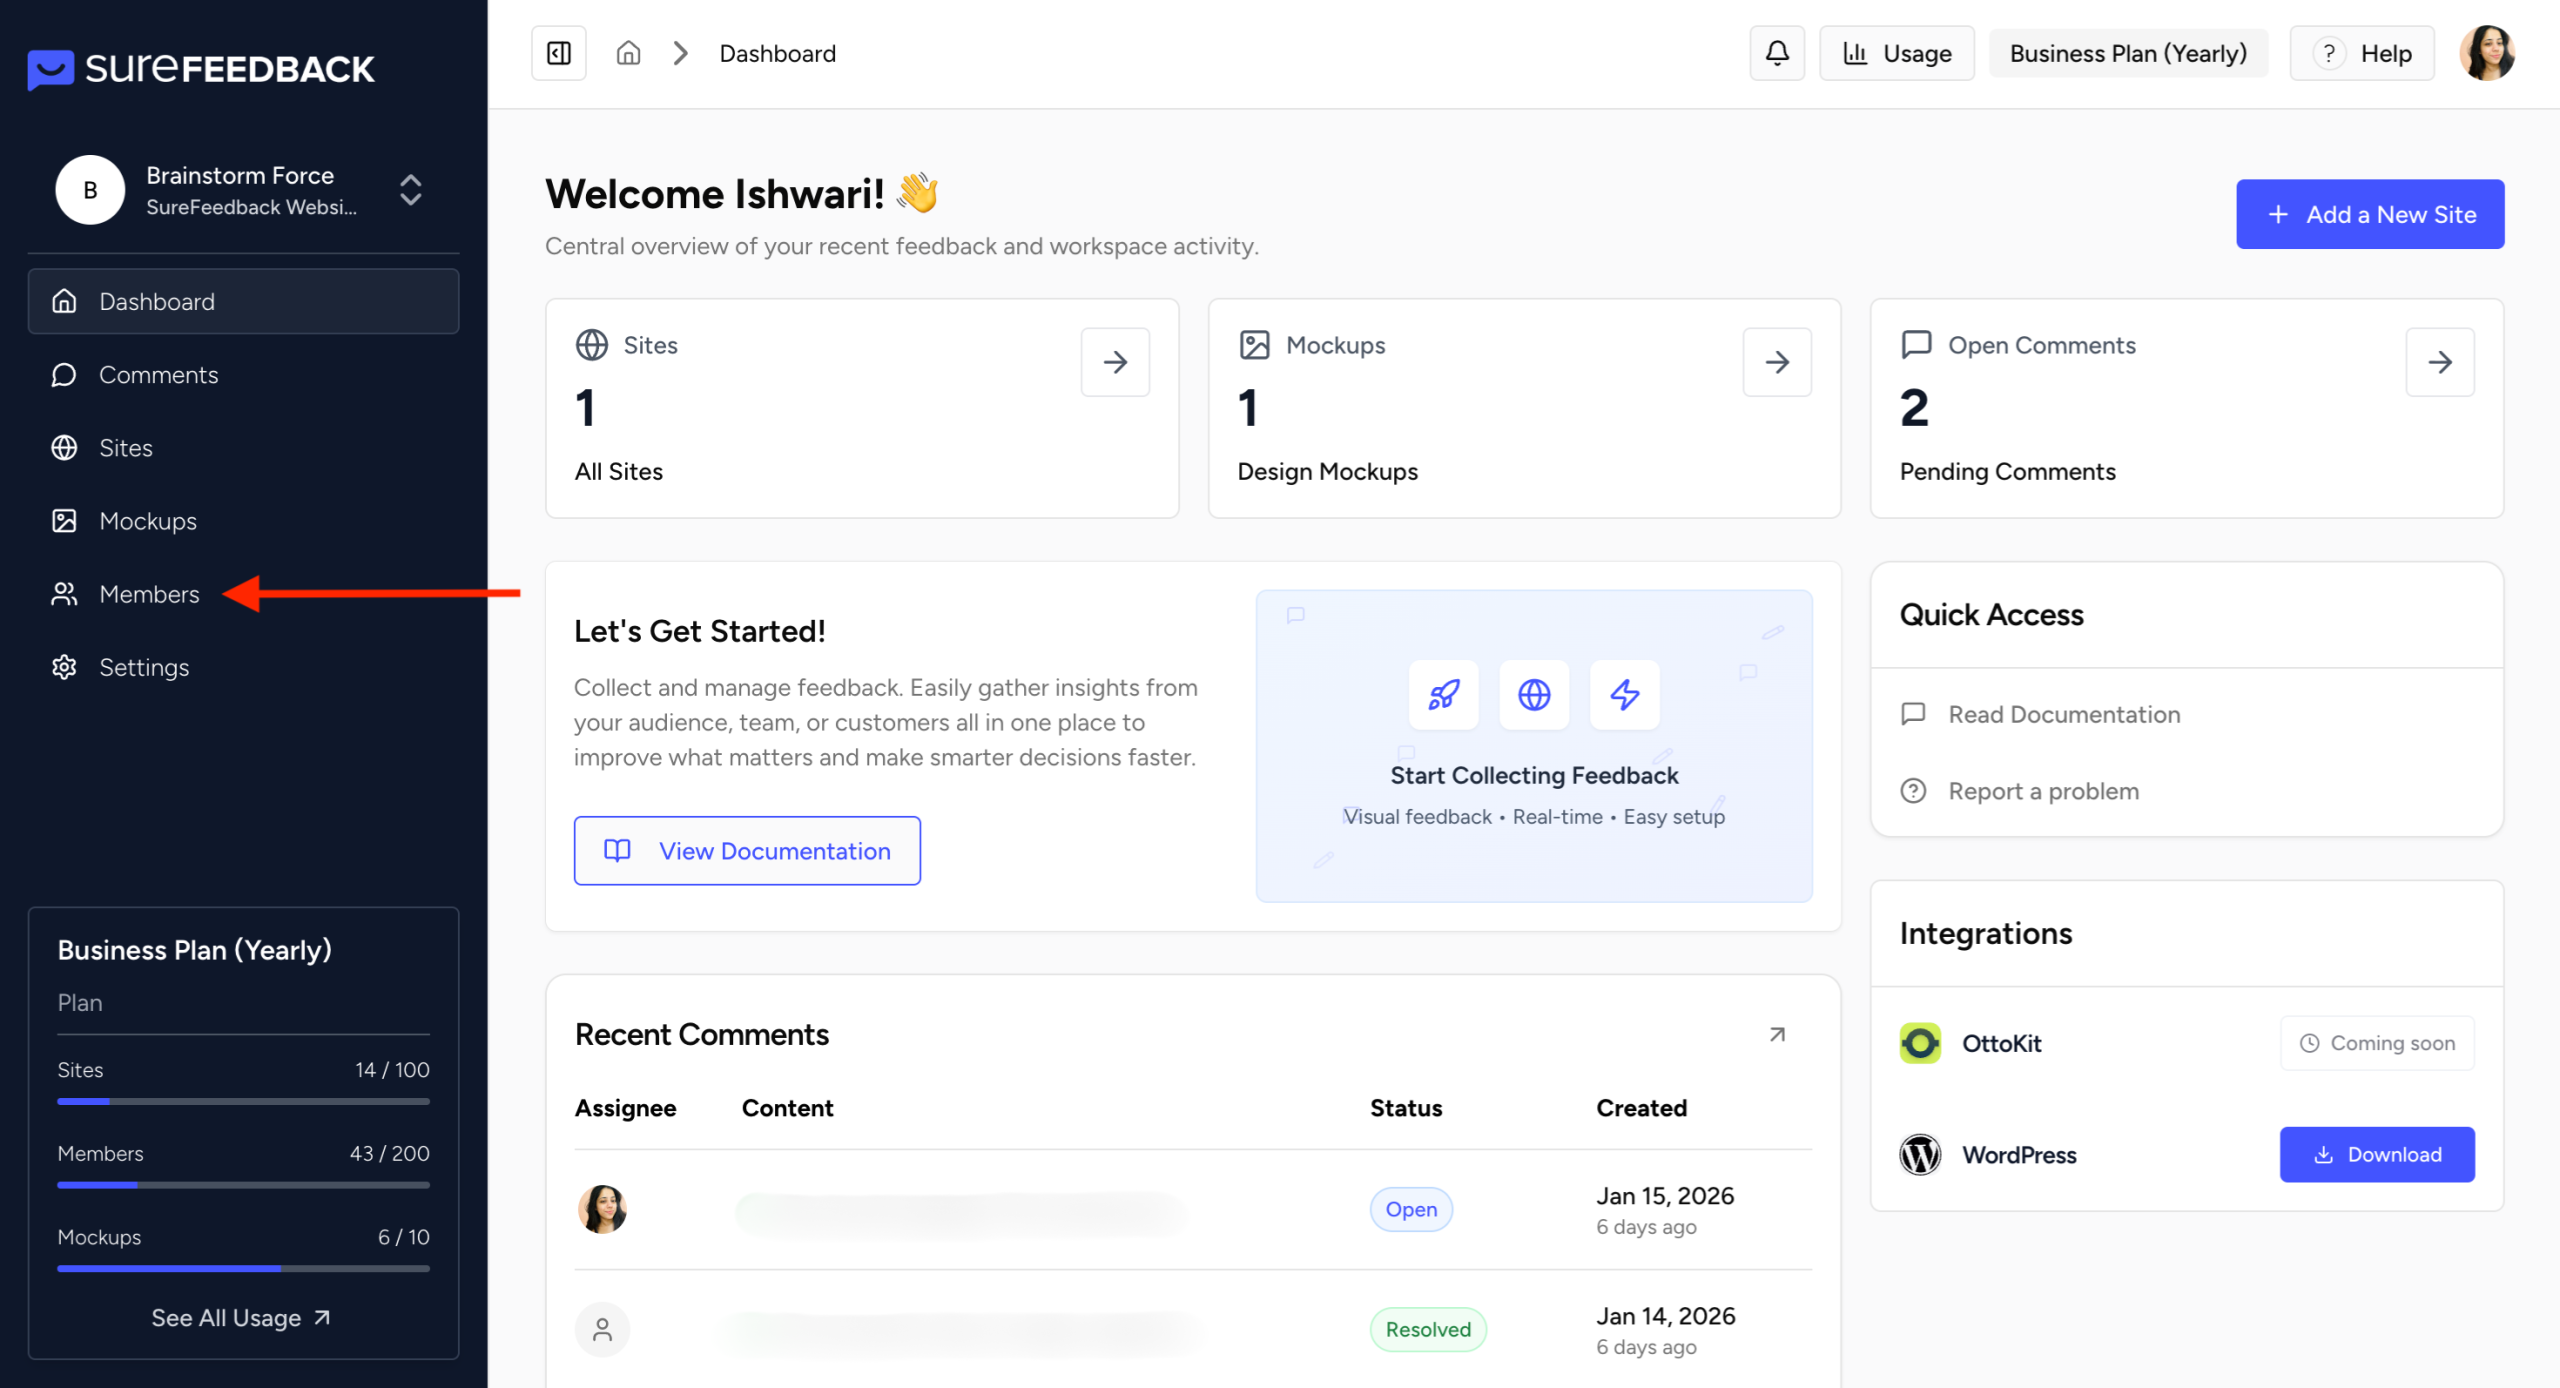Click the globe icon tile
This screenshot has width=2560, height=1388.
coord(1534,694)
